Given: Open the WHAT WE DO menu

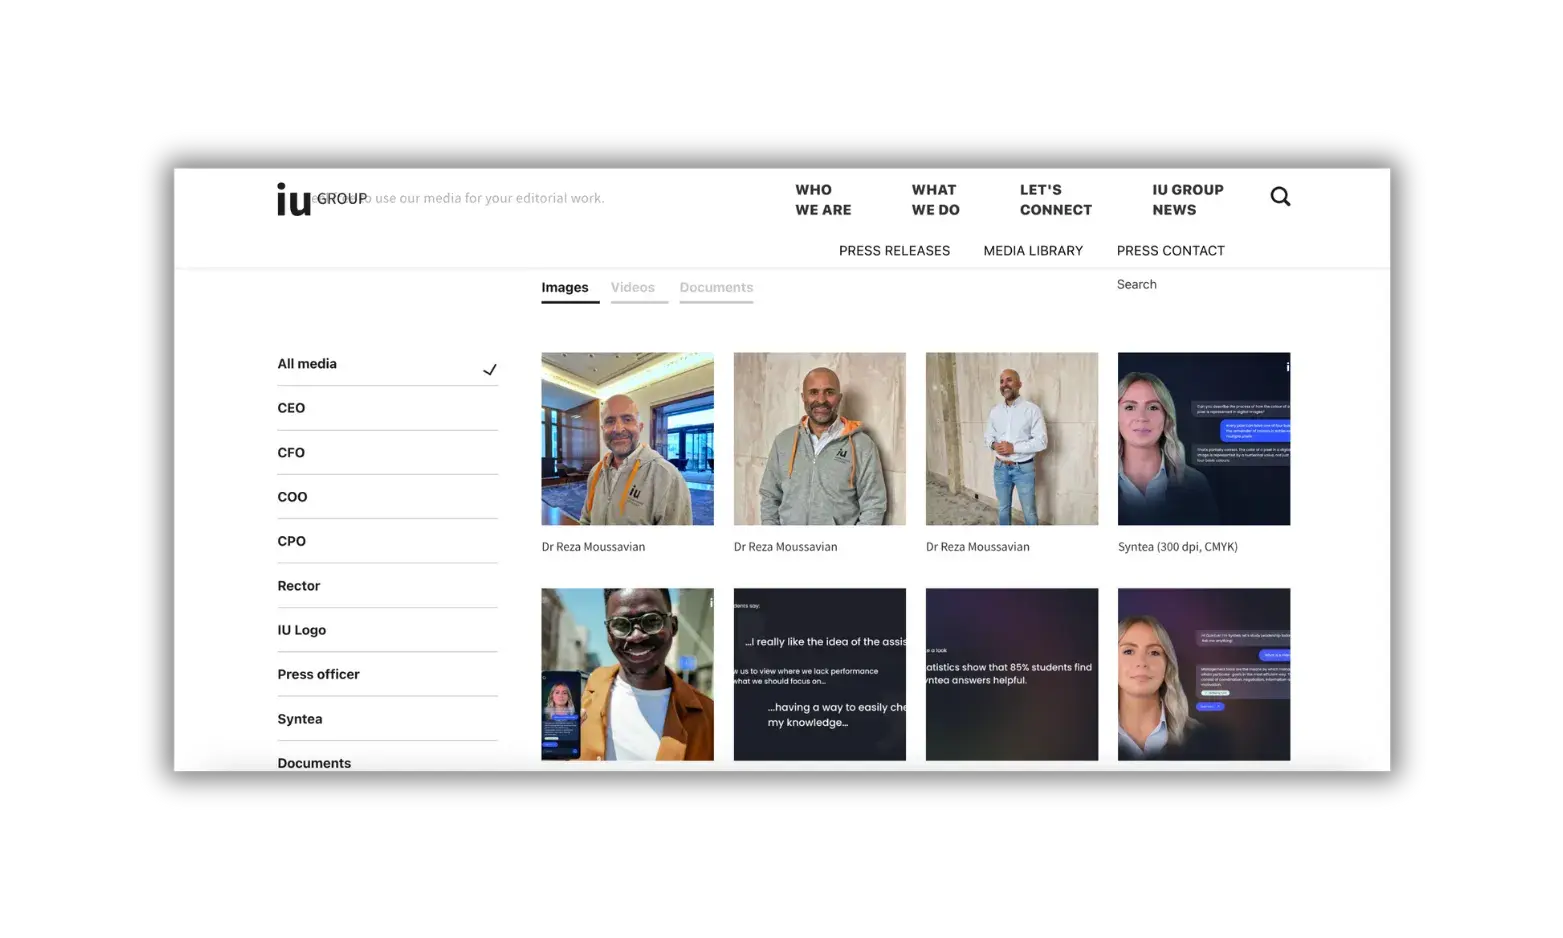Looking at the screenshot, I should click(x=935, y=200).
